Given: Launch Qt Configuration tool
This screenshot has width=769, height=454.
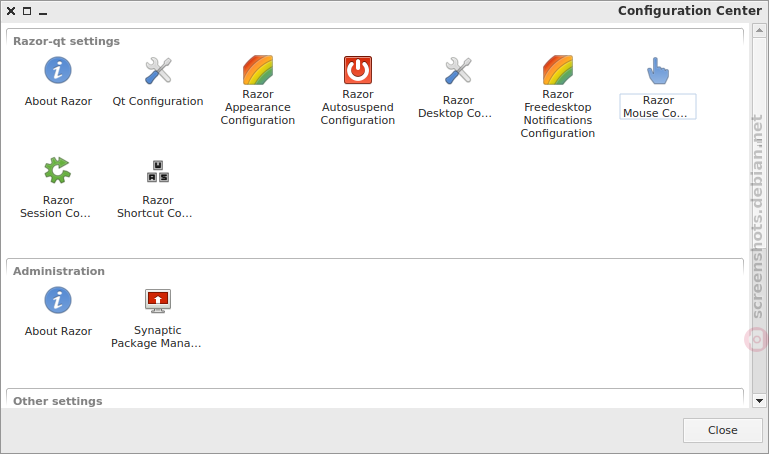Looking at the screenshot, I should (158, 70).
